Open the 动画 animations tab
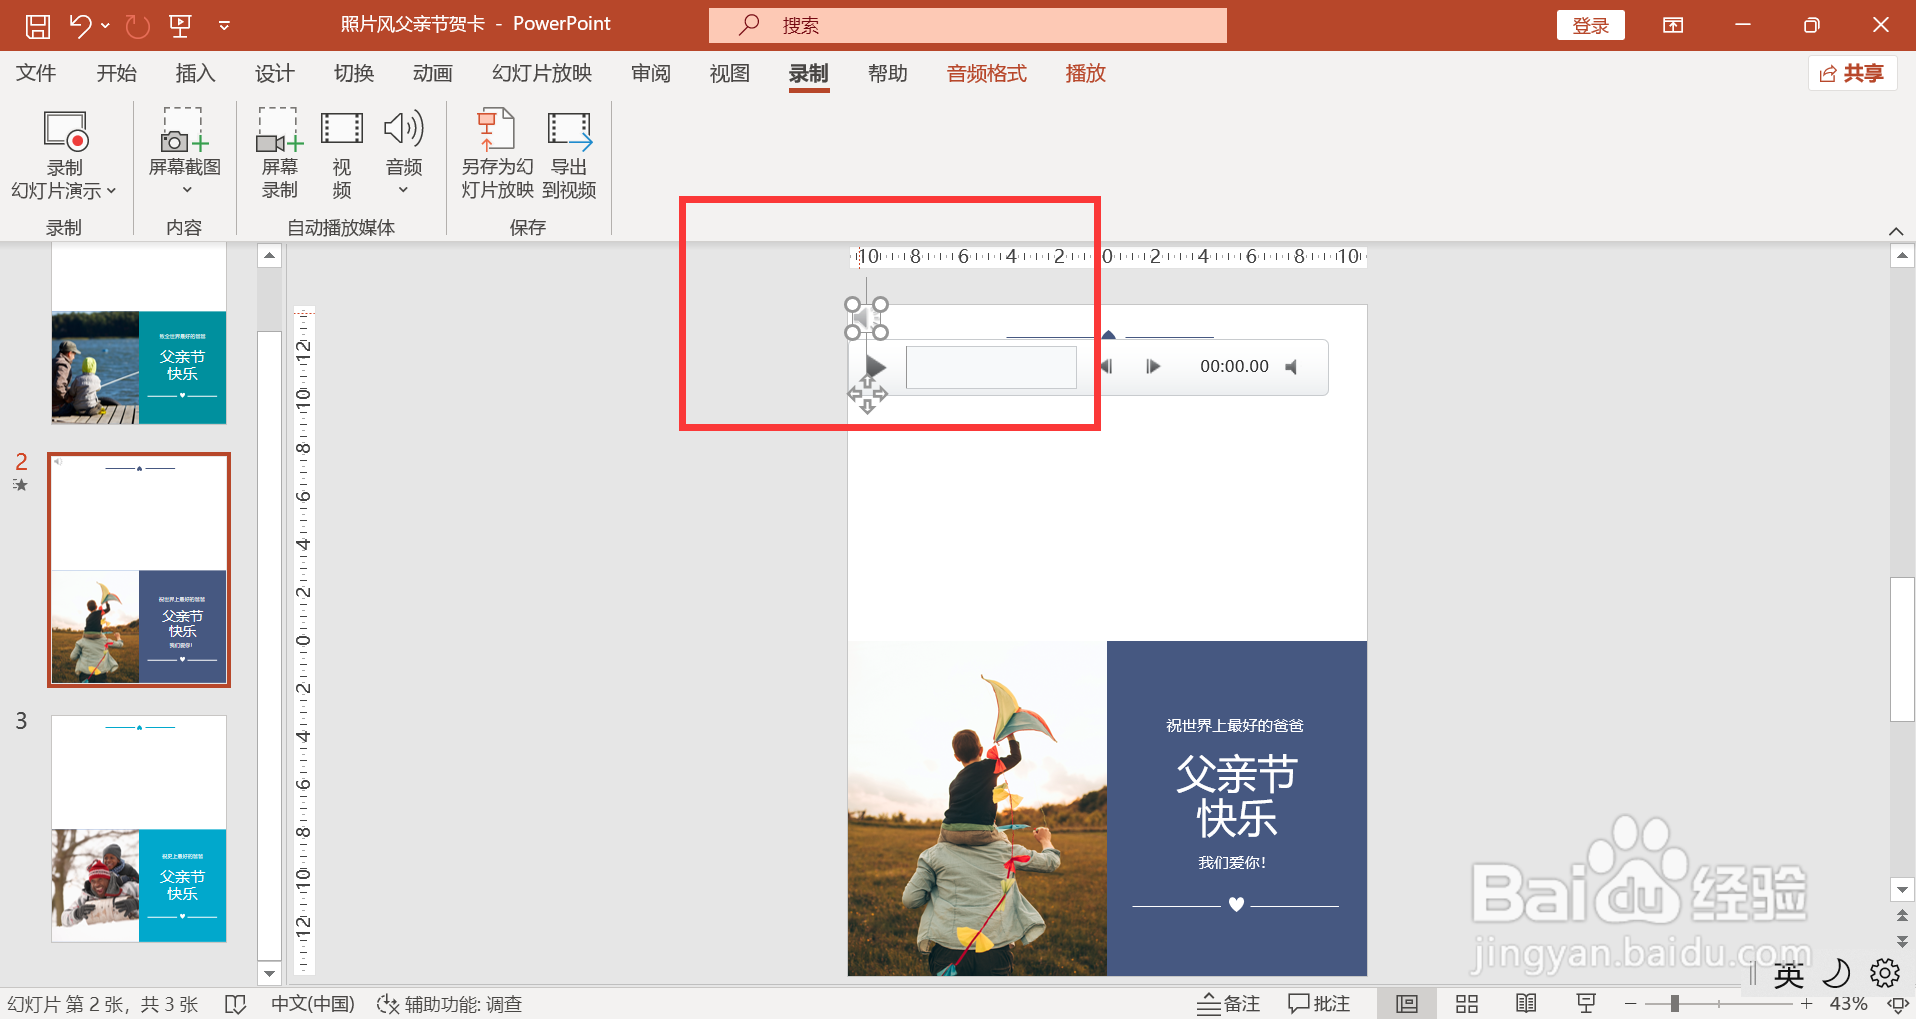1916x1019 pixels. click(x=433, y=73)
